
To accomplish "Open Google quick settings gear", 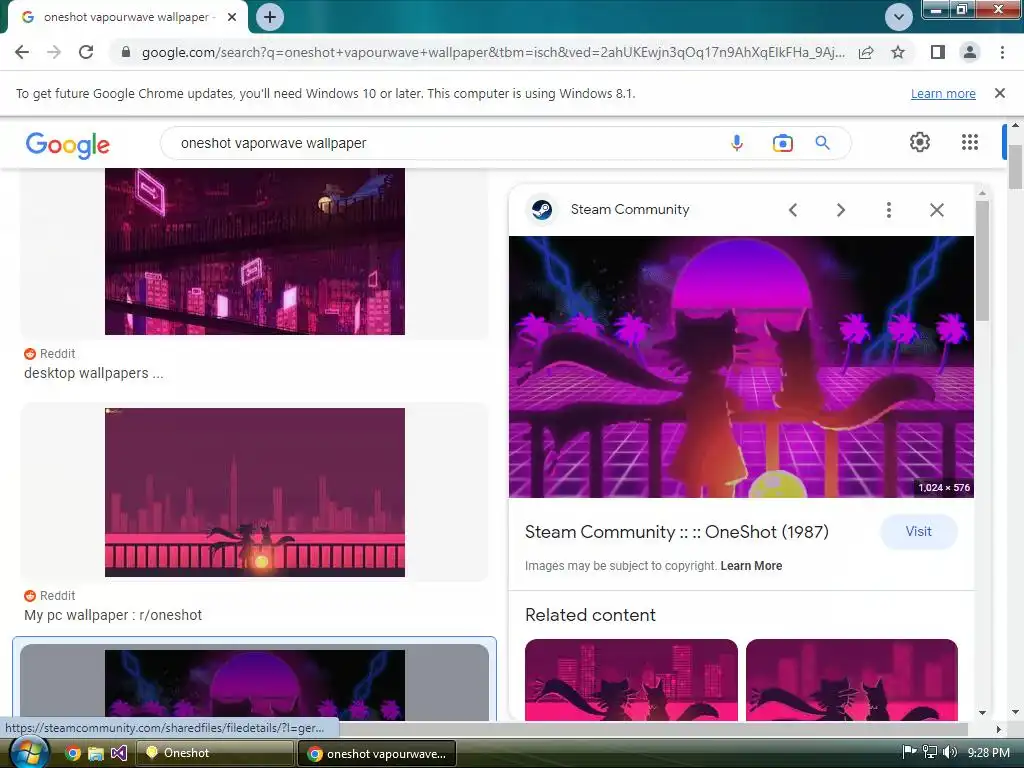I will (x=920, y=142).
